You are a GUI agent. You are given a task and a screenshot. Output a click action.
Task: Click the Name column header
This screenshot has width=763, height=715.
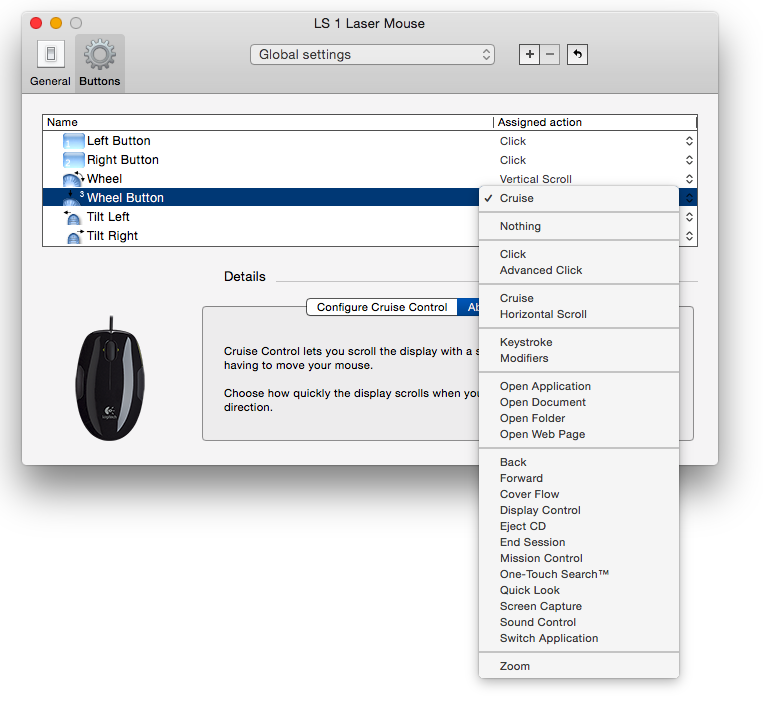click(268, 122)
